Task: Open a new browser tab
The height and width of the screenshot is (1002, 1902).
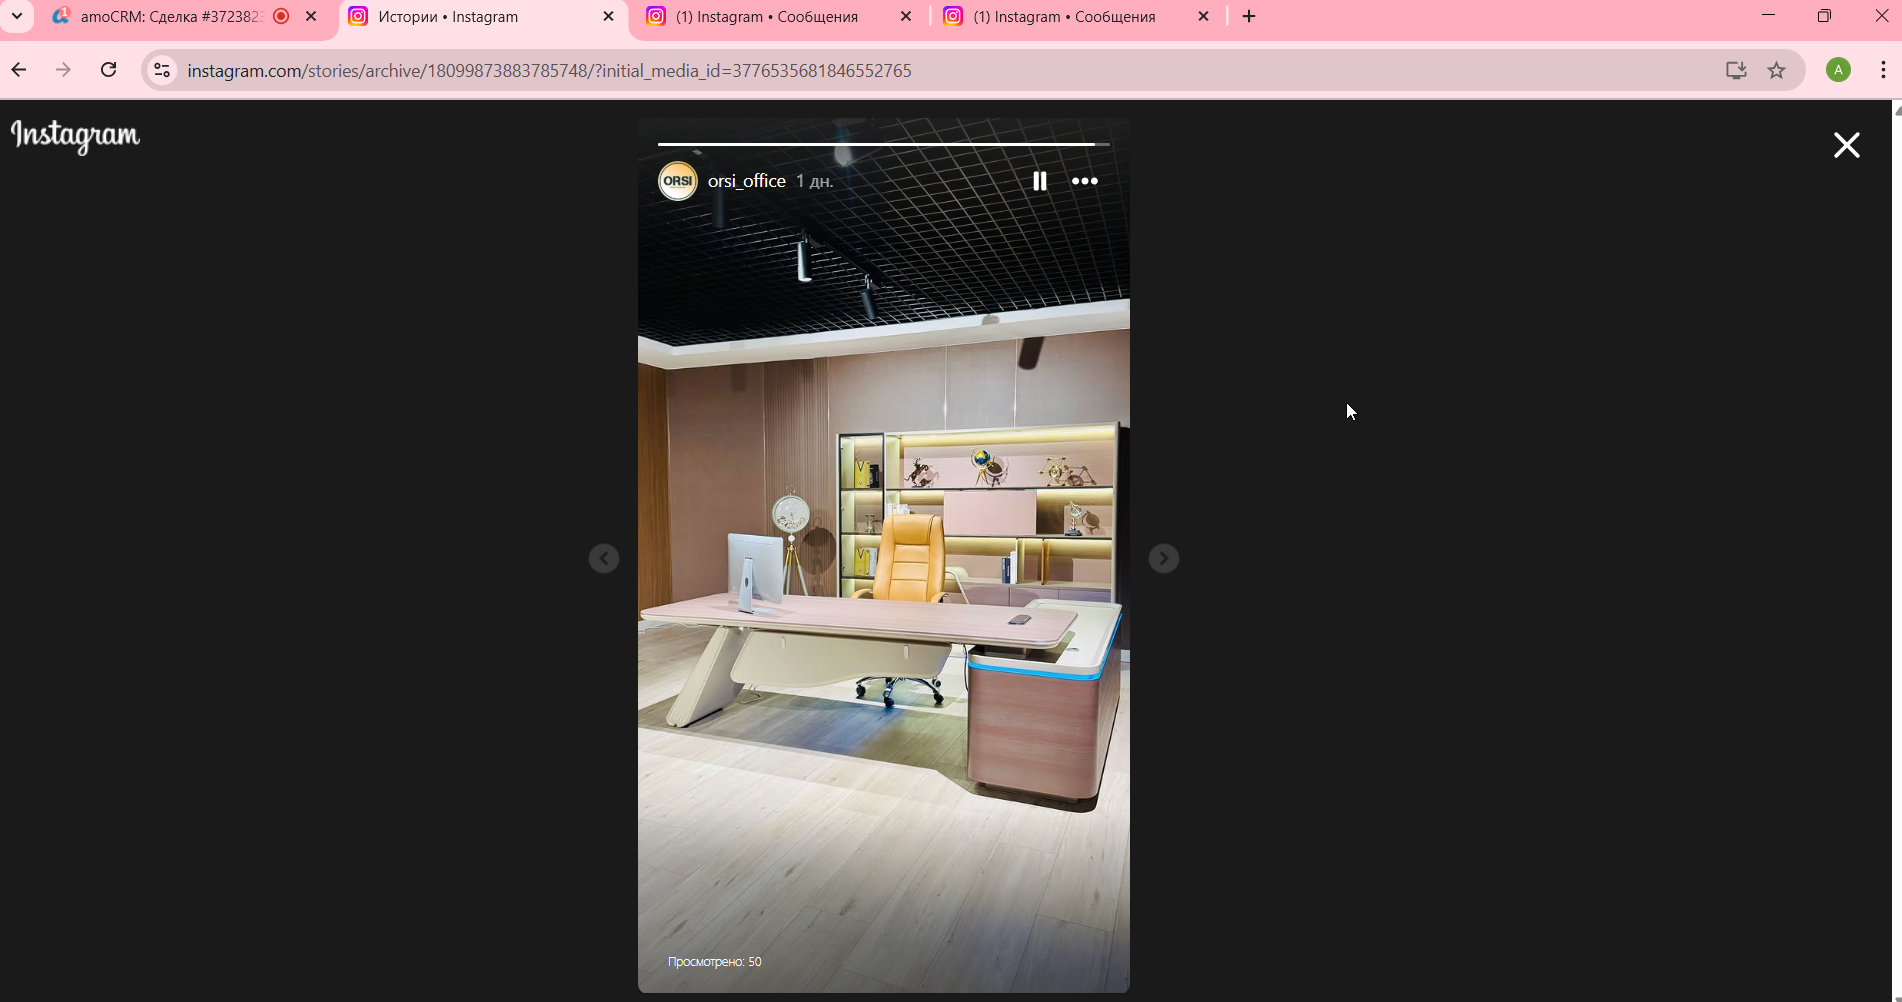Action: (1249, 17)
